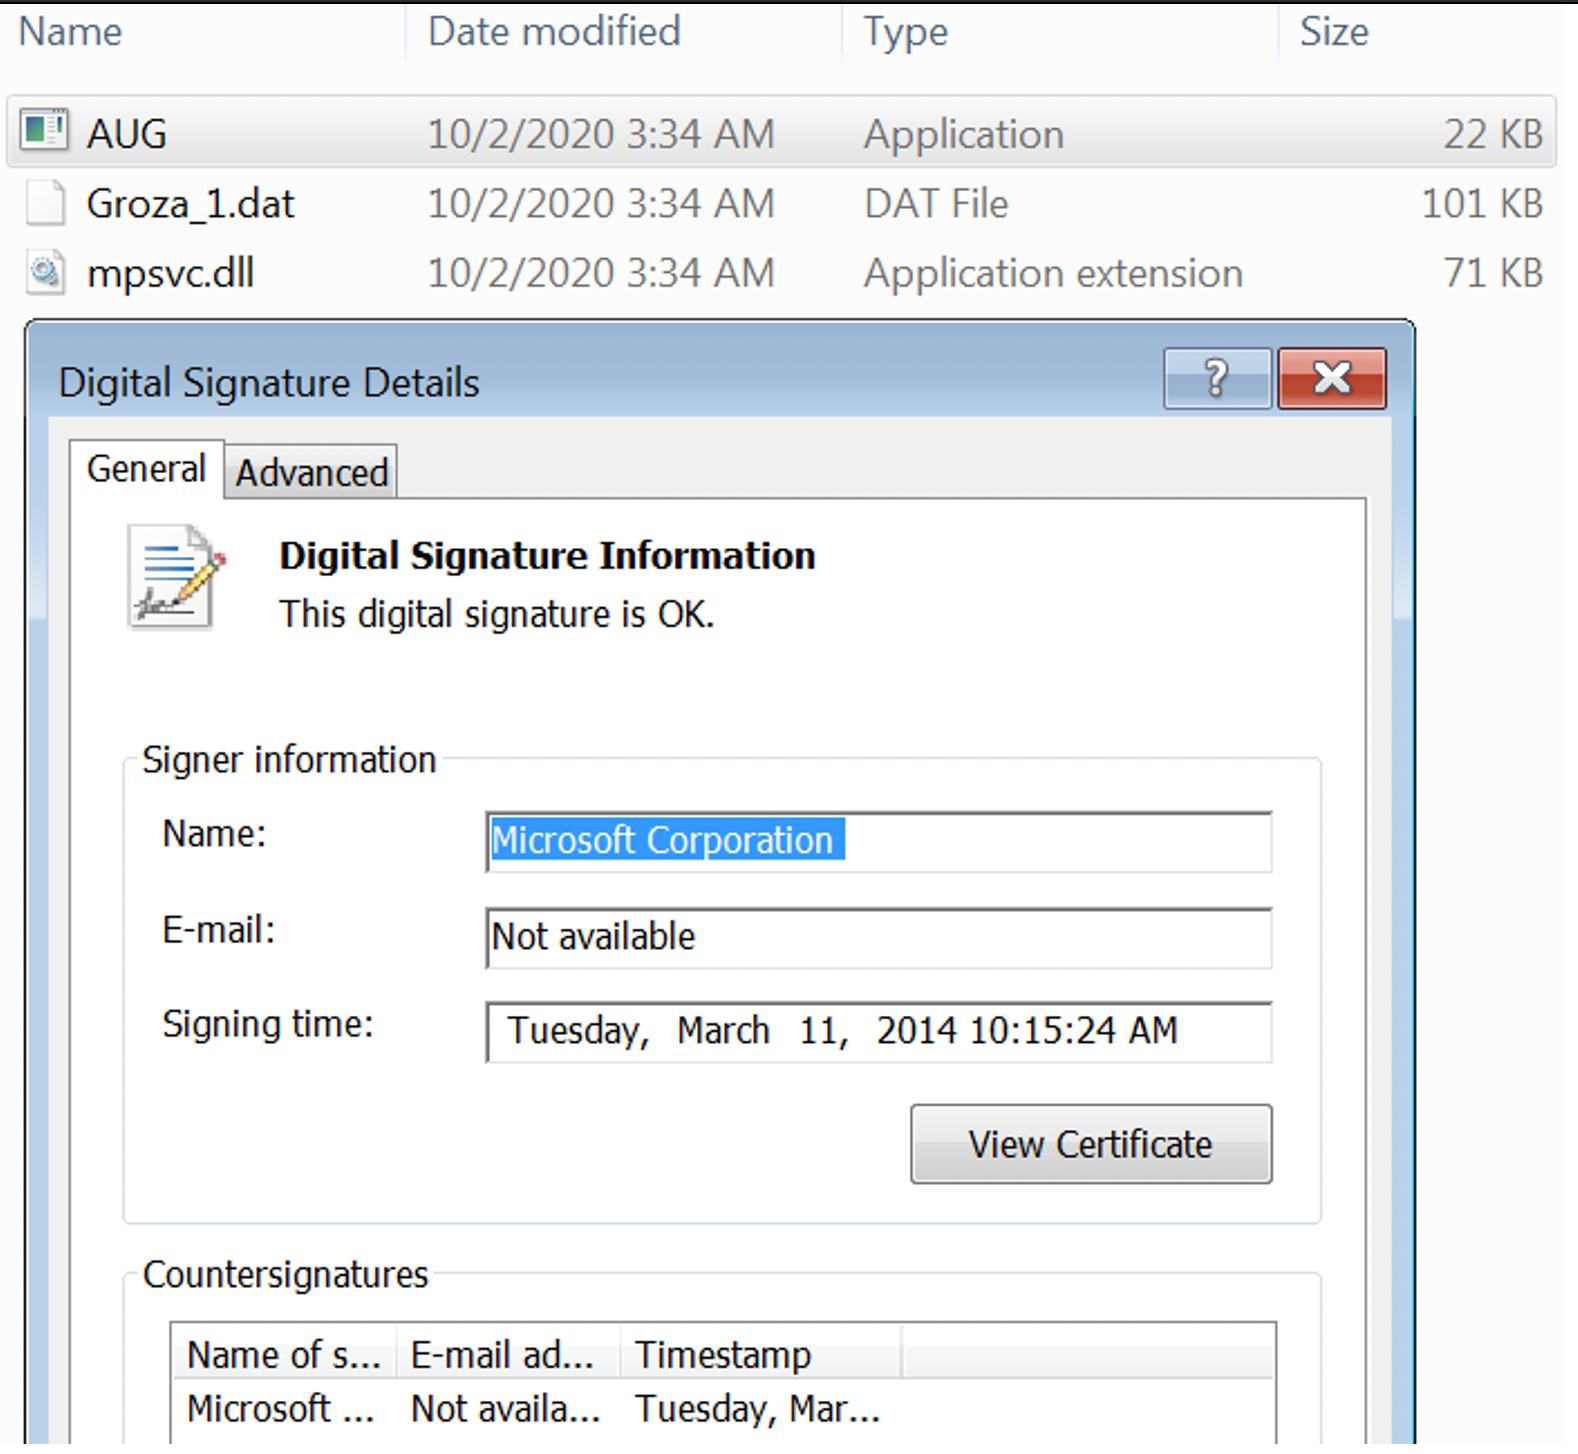The height and width of the screenshot is (1454, 1578).
Task: Select the mpsvc.dll file icon
Action: 45,273
